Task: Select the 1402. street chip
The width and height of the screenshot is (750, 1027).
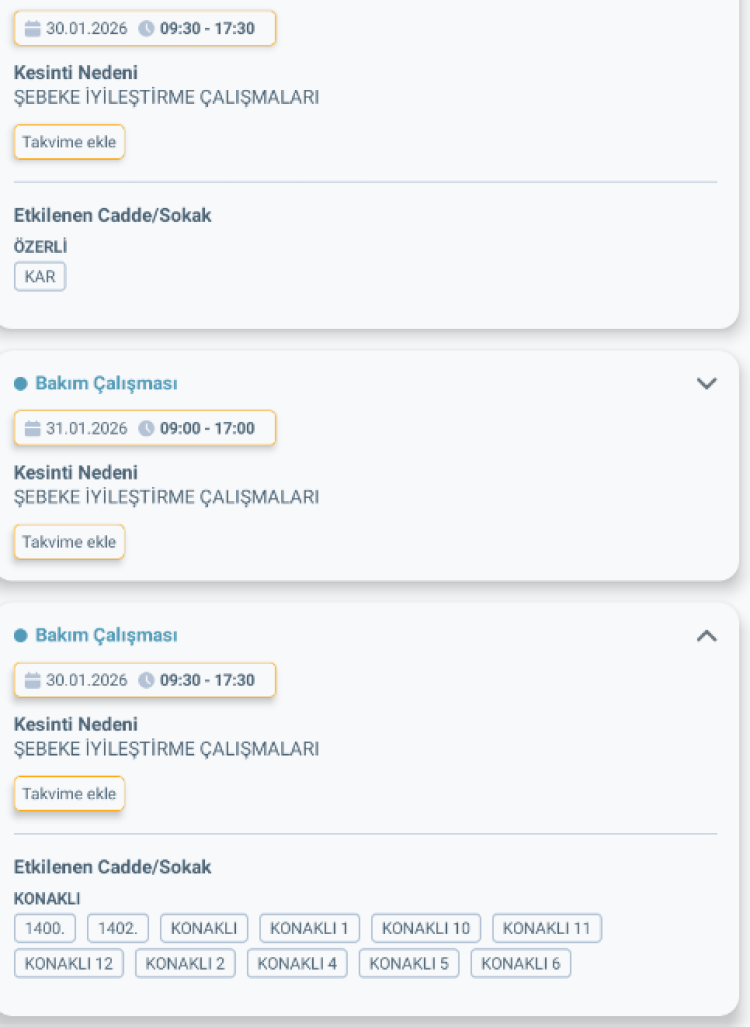Action: point(117,927)
